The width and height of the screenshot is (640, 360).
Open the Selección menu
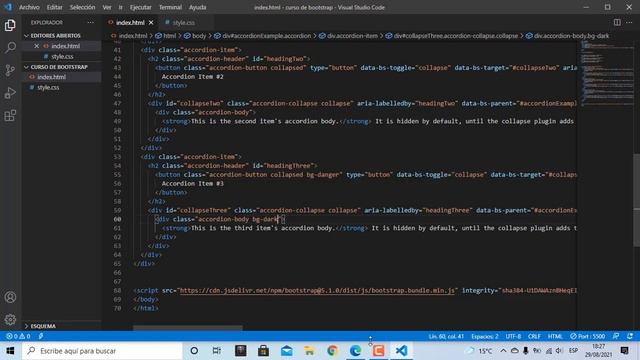(82, 7)
